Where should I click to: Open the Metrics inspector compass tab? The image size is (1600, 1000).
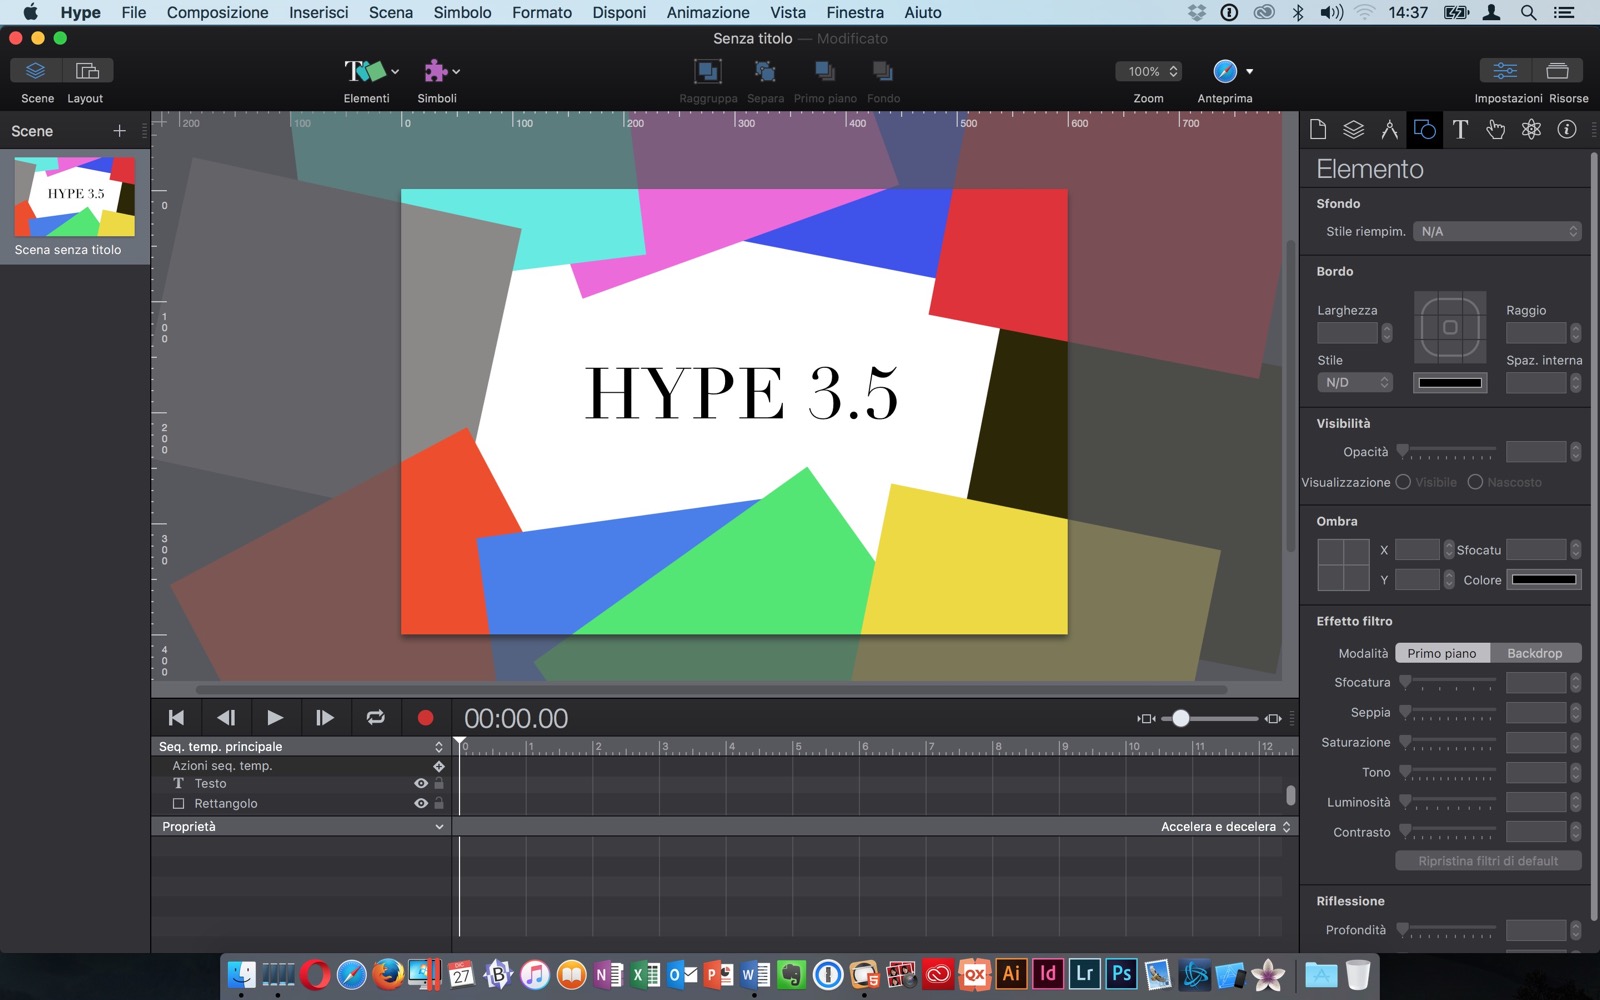point(1389,129)
